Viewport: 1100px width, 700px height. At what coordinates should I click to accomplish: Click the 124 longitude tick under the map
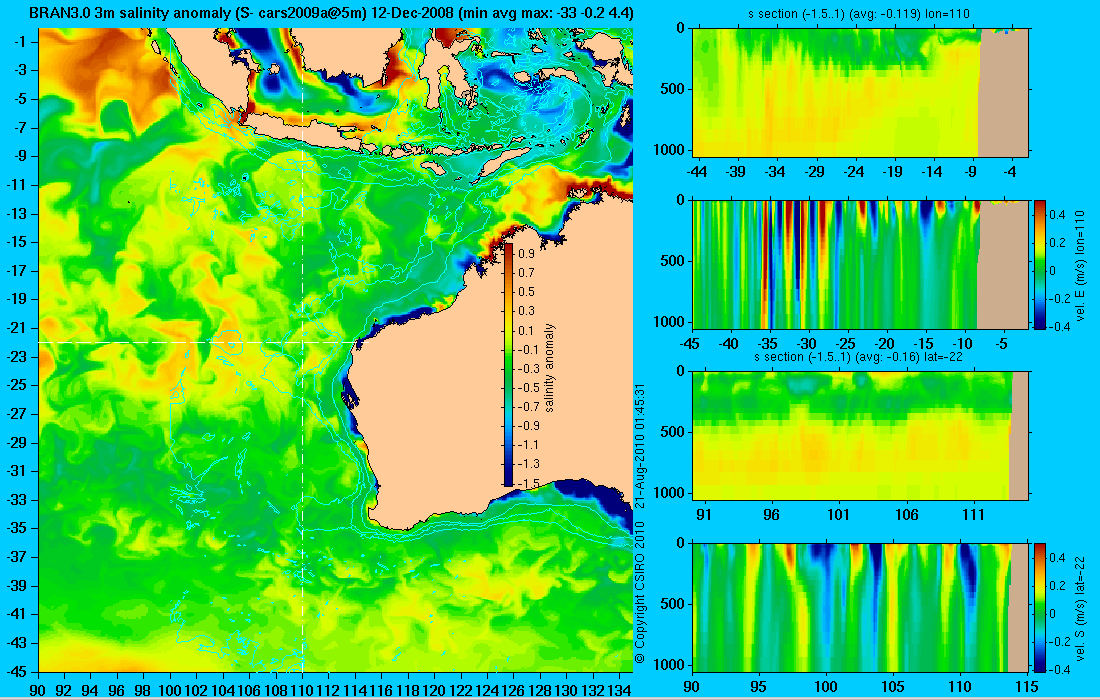487,689
